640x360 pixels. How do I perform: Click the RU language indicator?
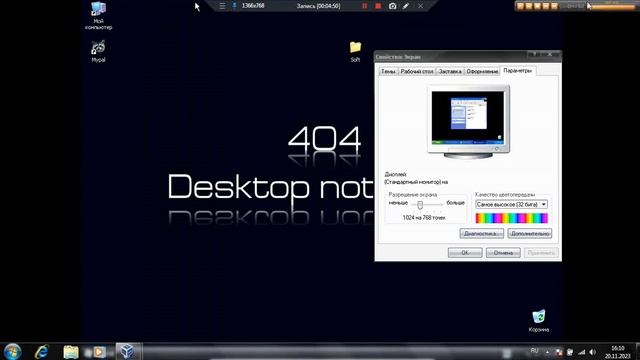click(x=534, y=351)
